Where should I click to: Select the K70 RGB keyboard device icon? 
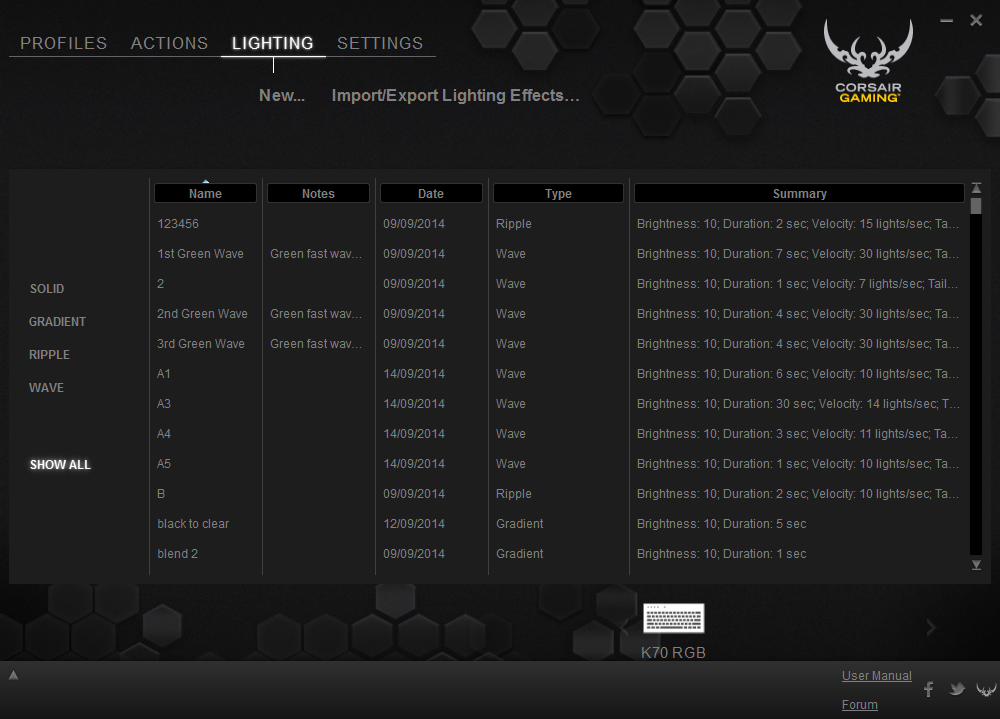(x=673, y=618)
